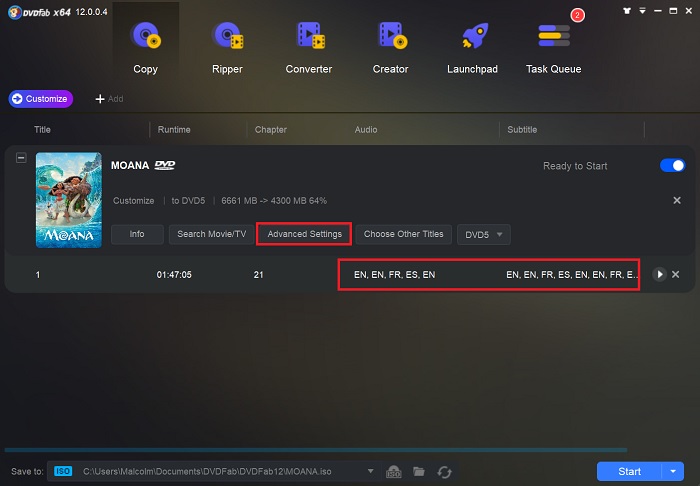Select ISO image output icon
Screen dimensions: 700x486
tap(394, 471)
